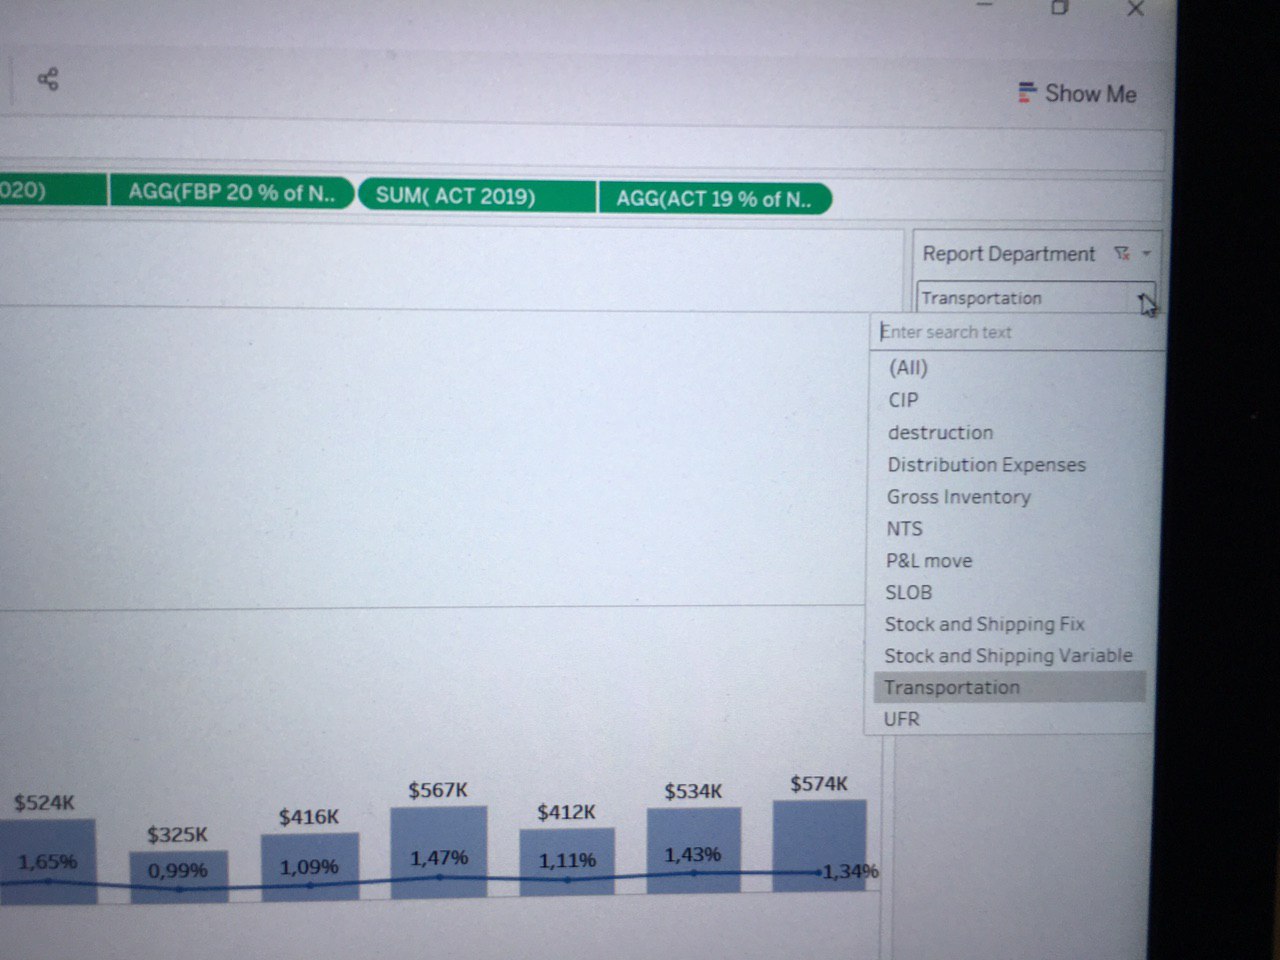Choose destruction from the dropdown list
This screenshot has height=960, width=1280.
[x=940, y=433]
